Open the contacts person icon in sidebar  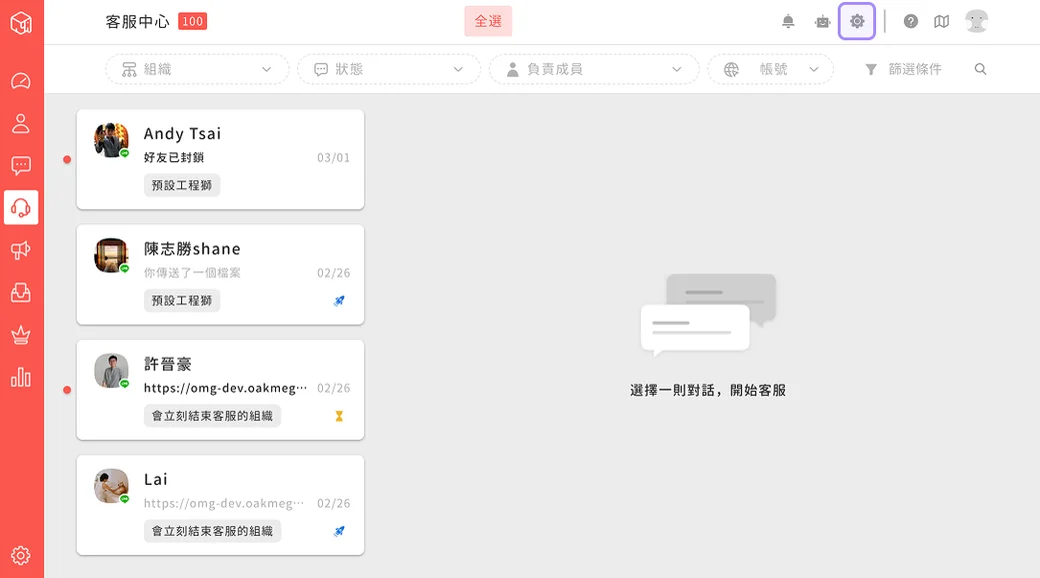[21, 123]
